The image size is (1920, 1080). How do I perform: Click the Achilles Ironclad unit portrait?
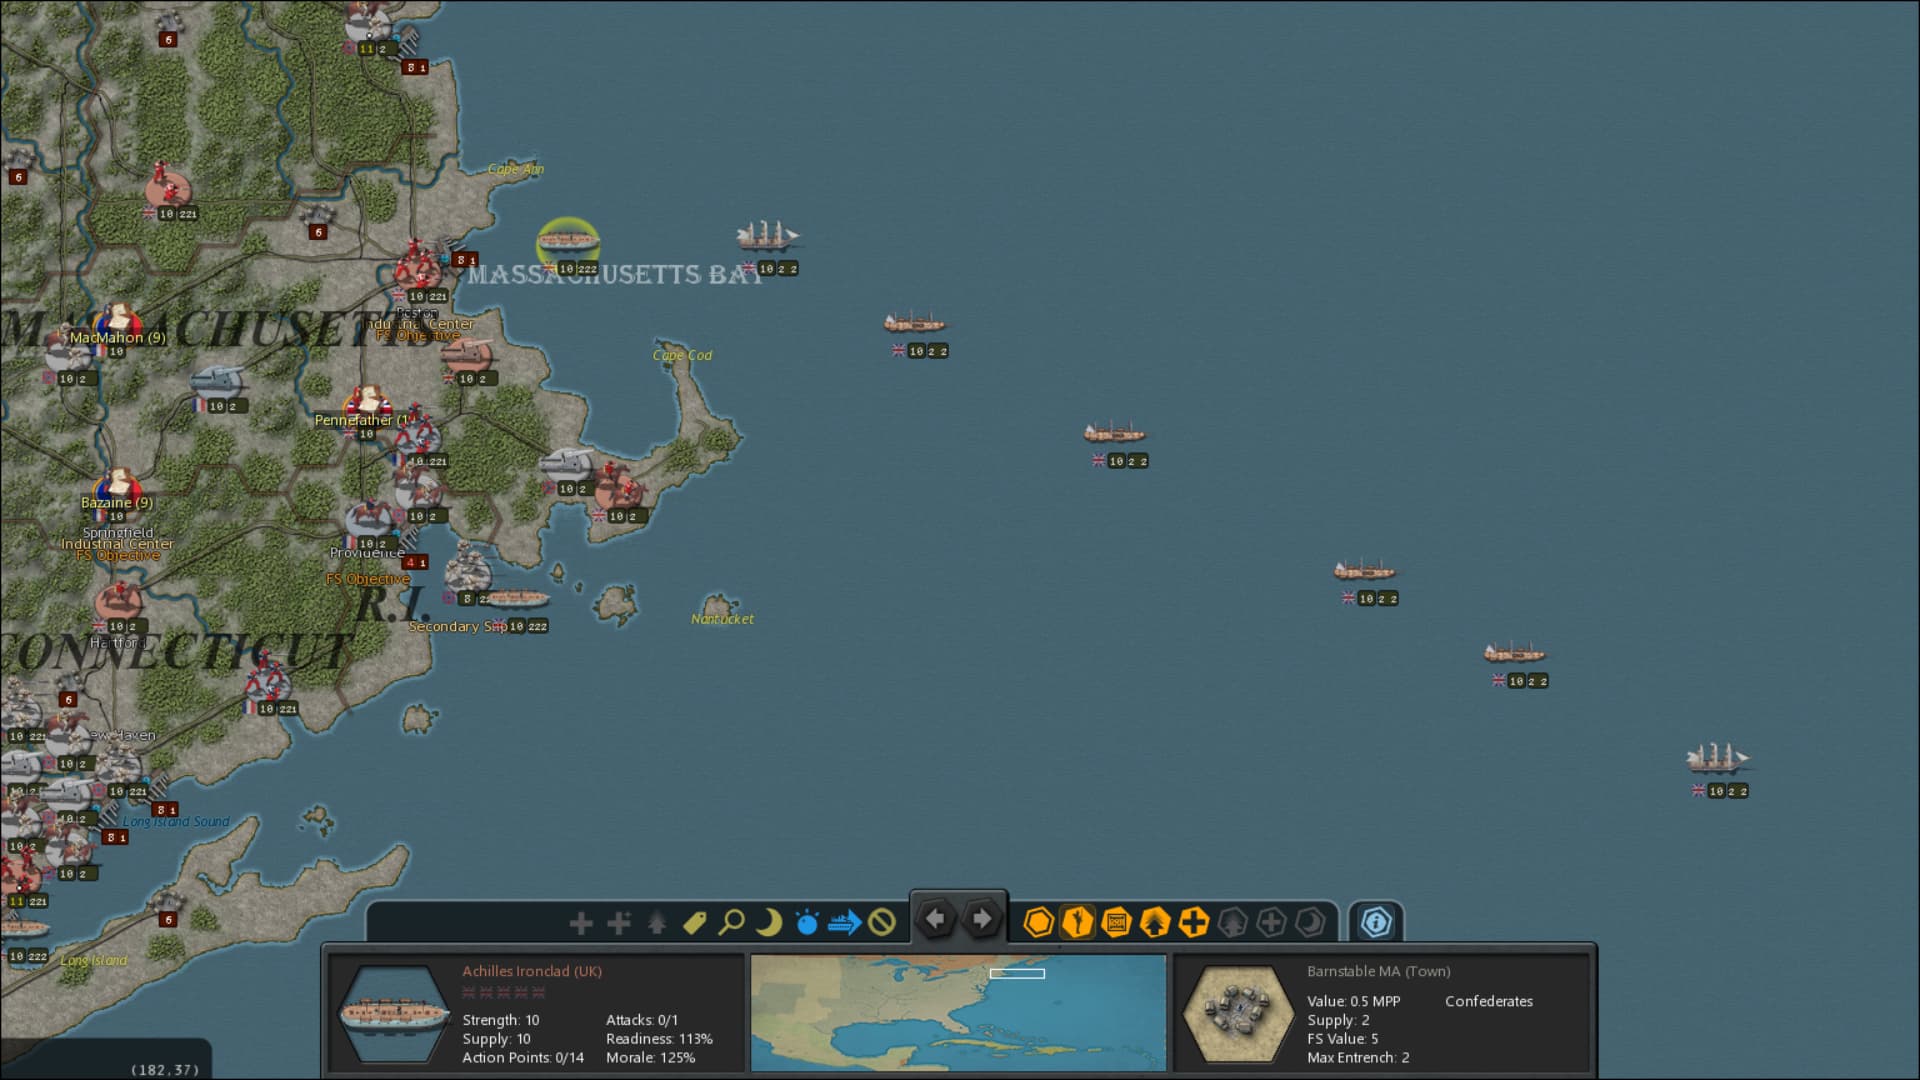coord(394,1013)
